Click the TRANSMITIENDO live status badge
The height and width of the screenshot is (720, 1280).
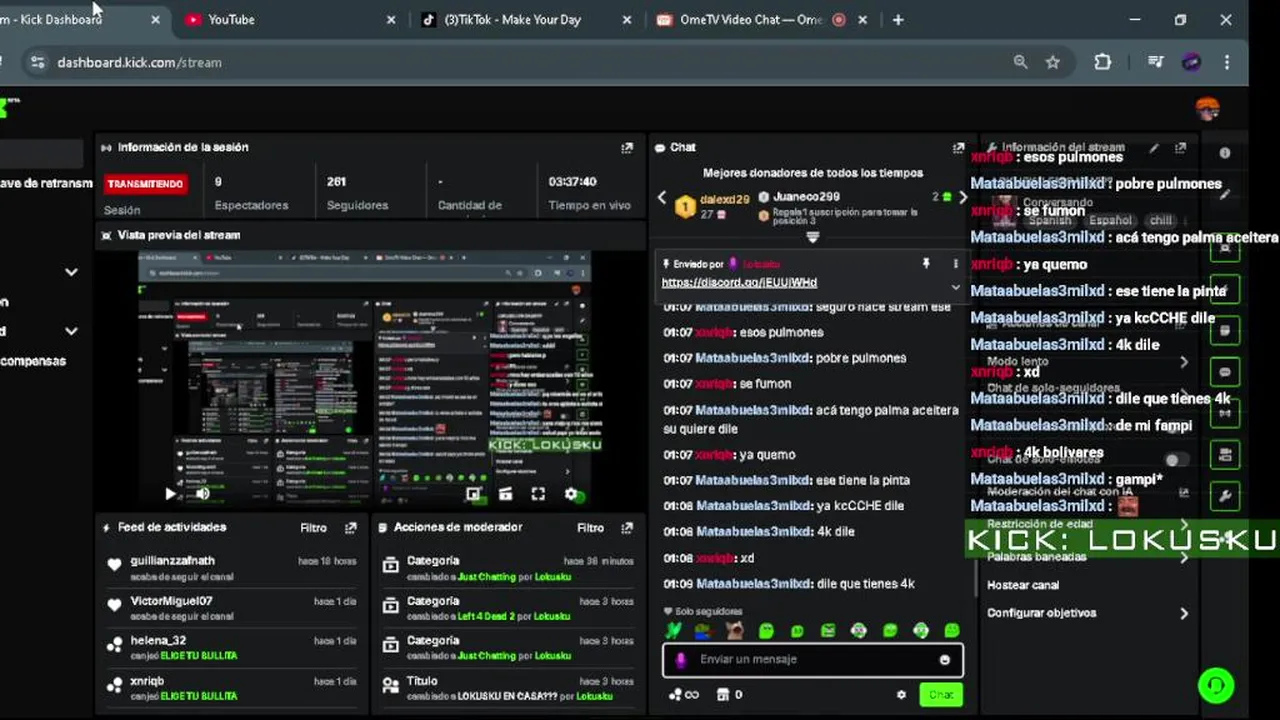[146, 184]
